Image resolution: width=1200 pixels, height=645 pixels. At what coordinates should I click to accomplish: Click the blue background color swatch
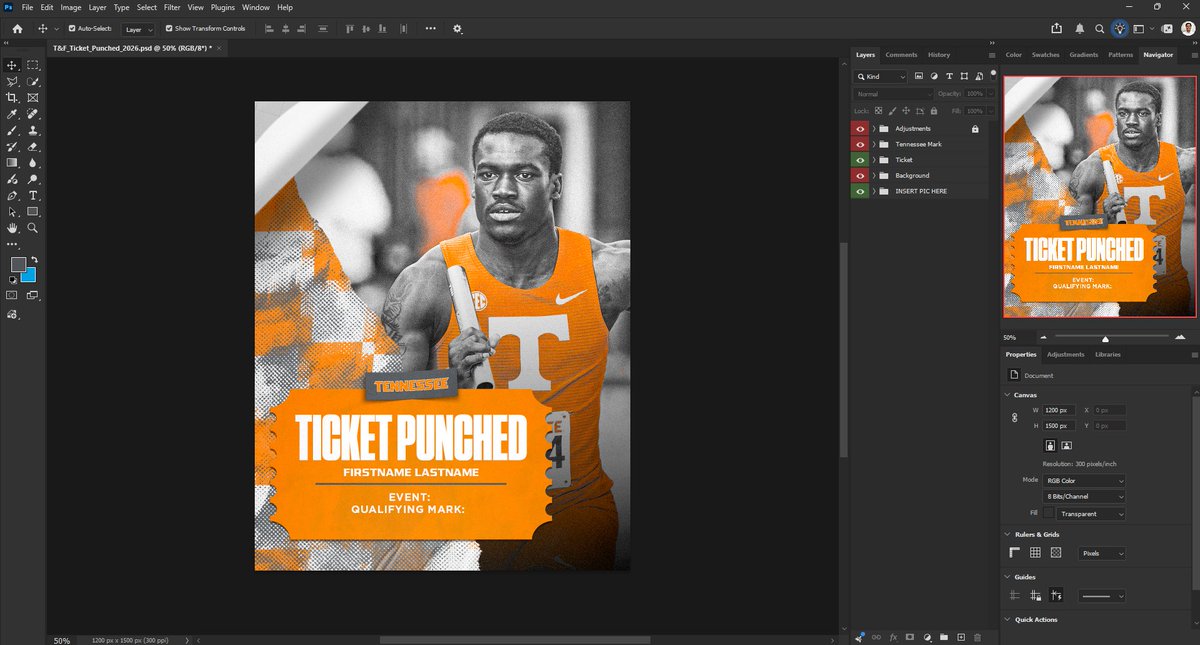tap(29, 275)
